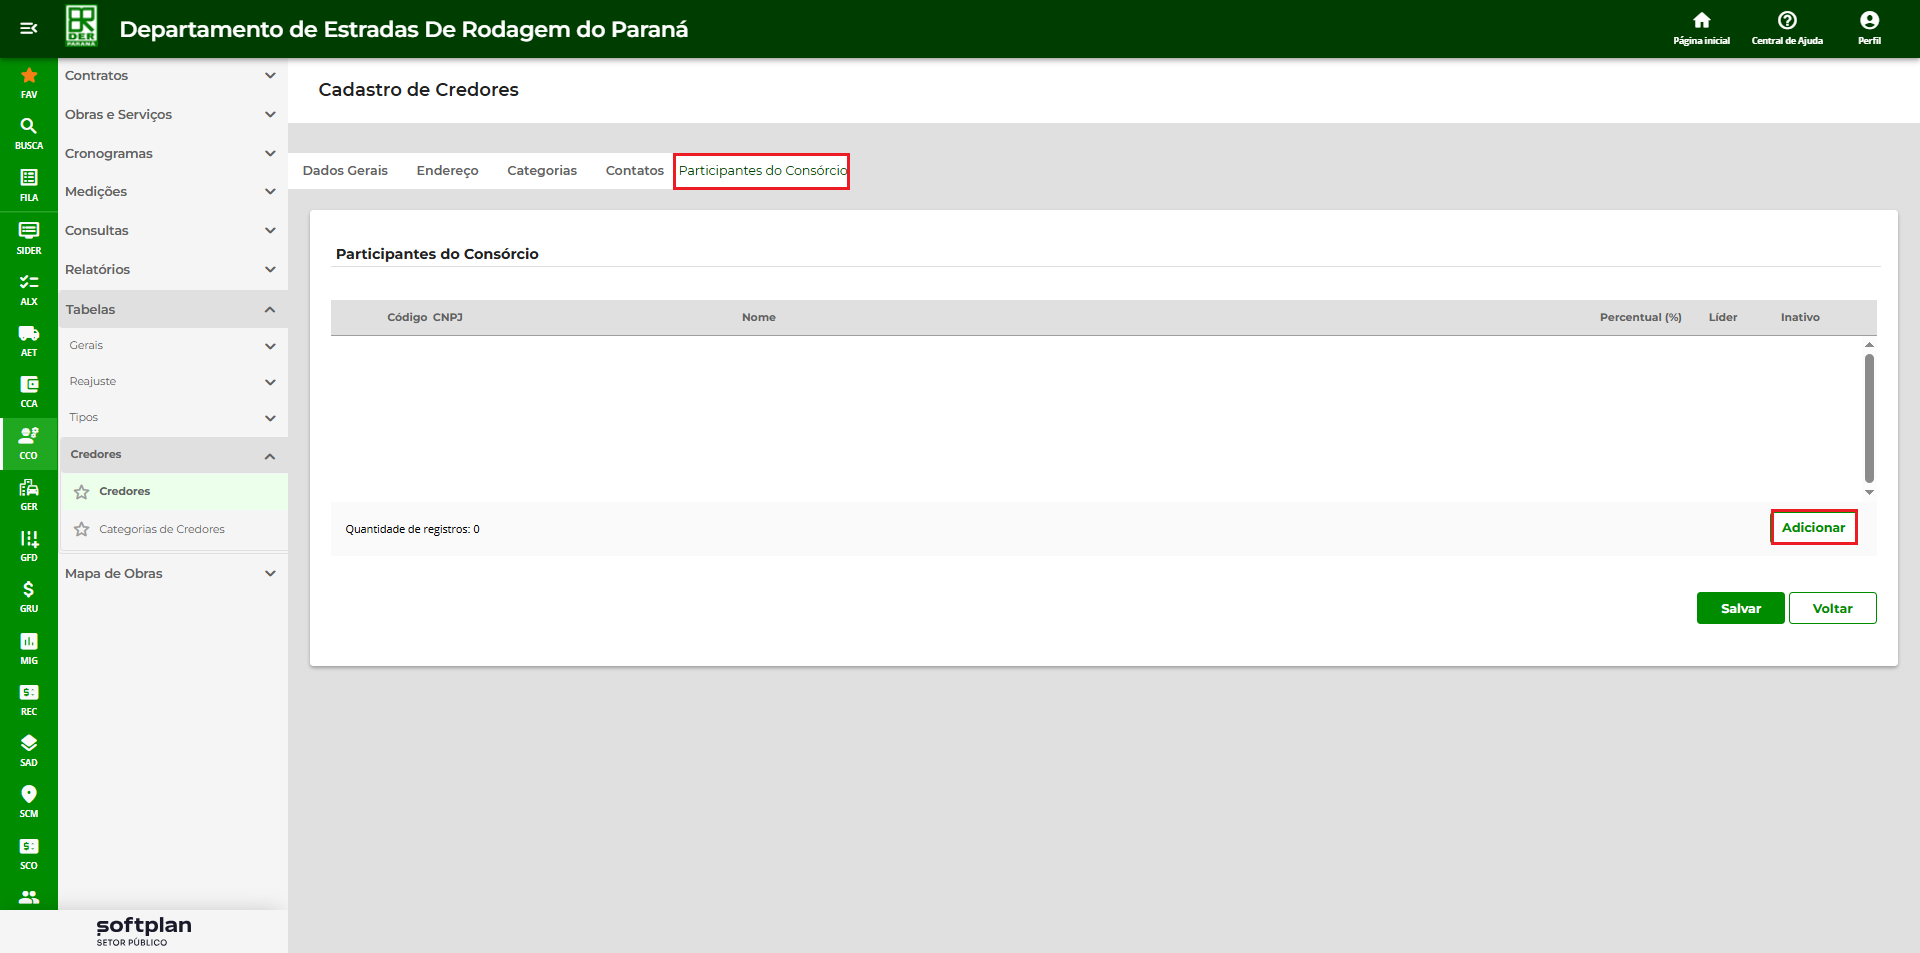
Task: Click the Adicionar button
Action: tap(1813, 528)
